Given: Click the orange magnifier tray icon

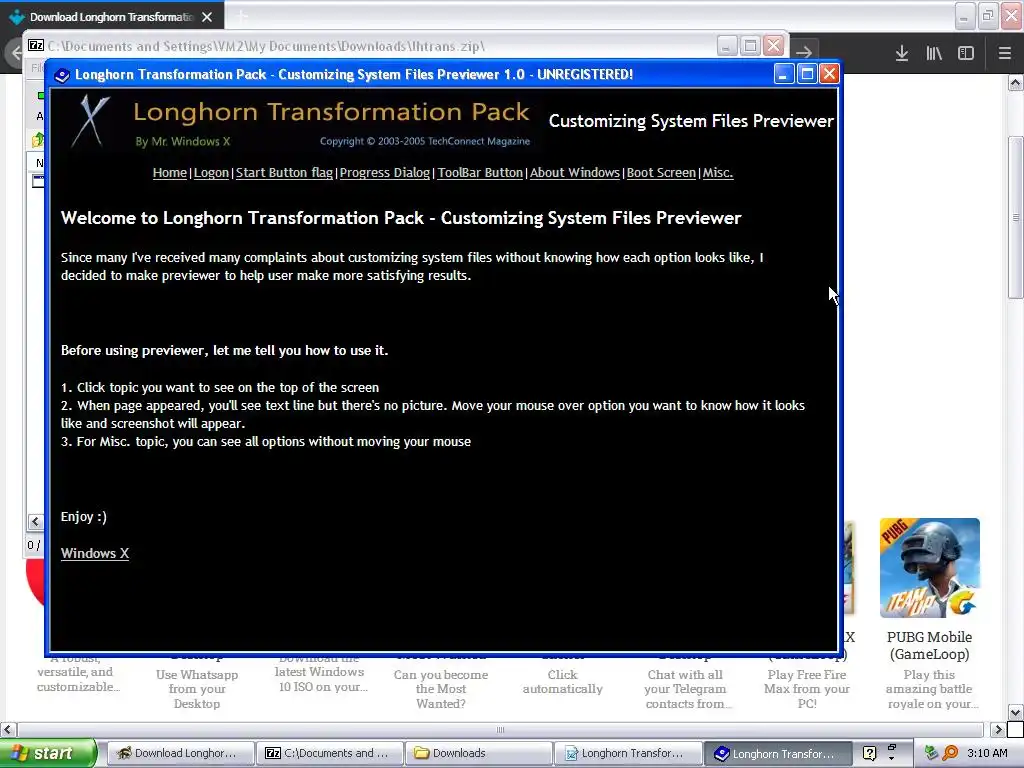Looking at the screenshot, I should pos(950,753).
